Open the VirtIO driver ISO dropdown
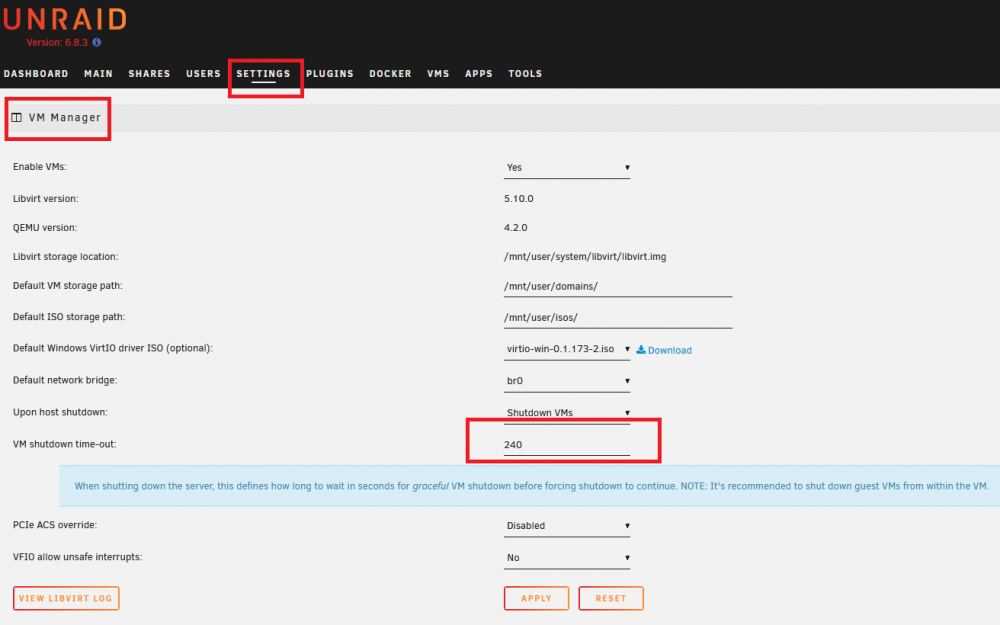This screenshot has width=1000, height=625. pyautogui.click(x=567, y=349)
